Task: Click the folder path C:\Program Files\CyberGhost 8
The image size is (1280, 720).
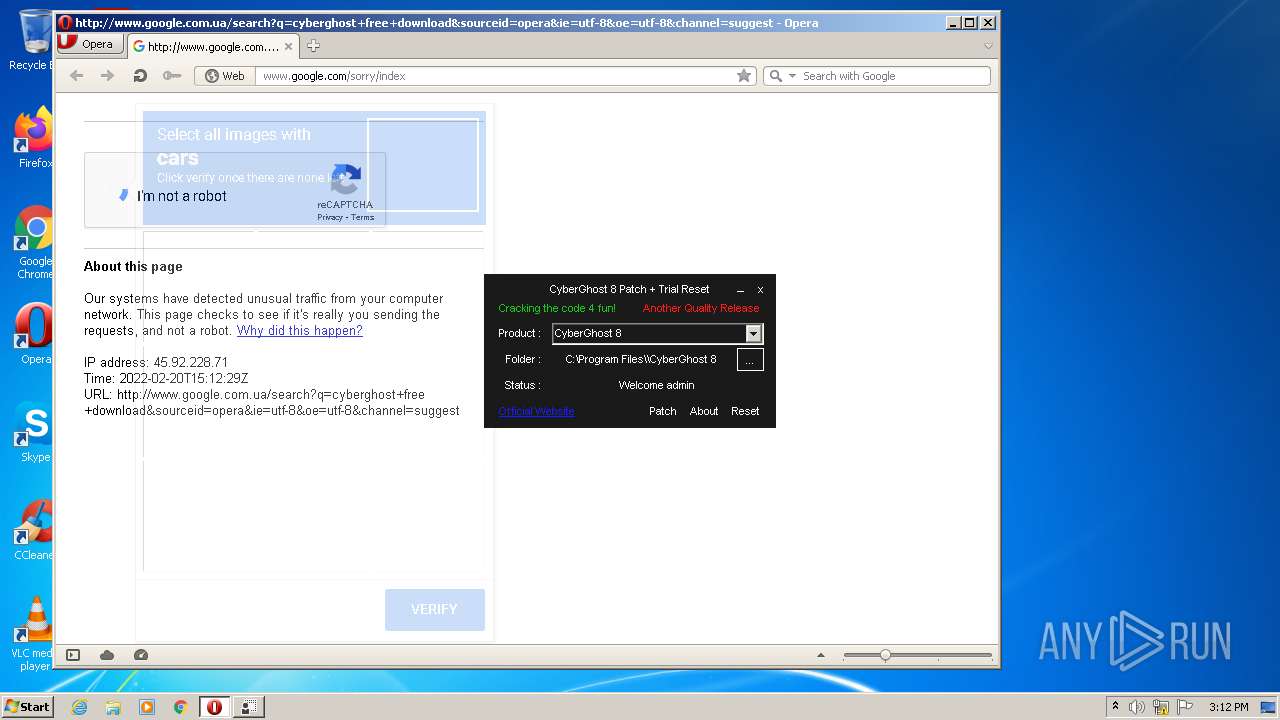Action: coord(641,359)
